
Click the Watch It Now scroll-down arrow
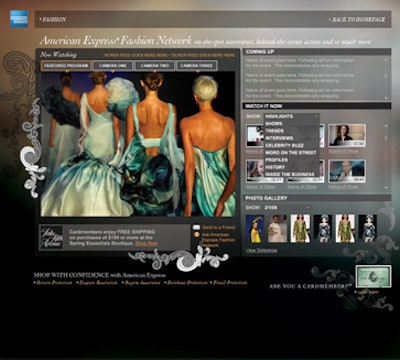tap(386, 188)
